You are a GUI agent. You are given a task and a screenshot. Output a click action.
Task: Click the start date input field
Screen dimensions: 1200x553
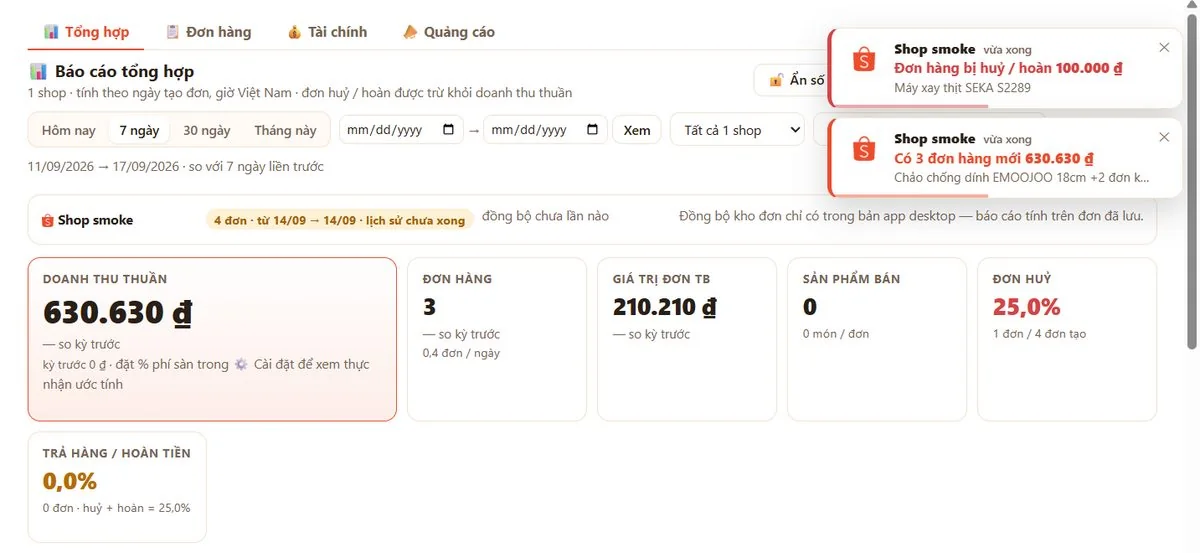pos(401,130)
